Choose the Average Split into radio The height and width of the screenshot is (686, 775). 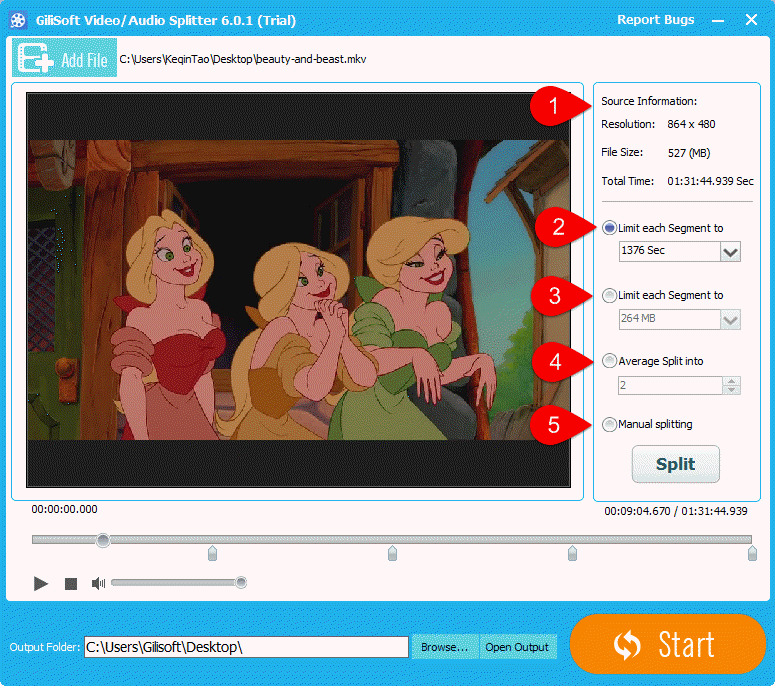[x=609, y=361]
